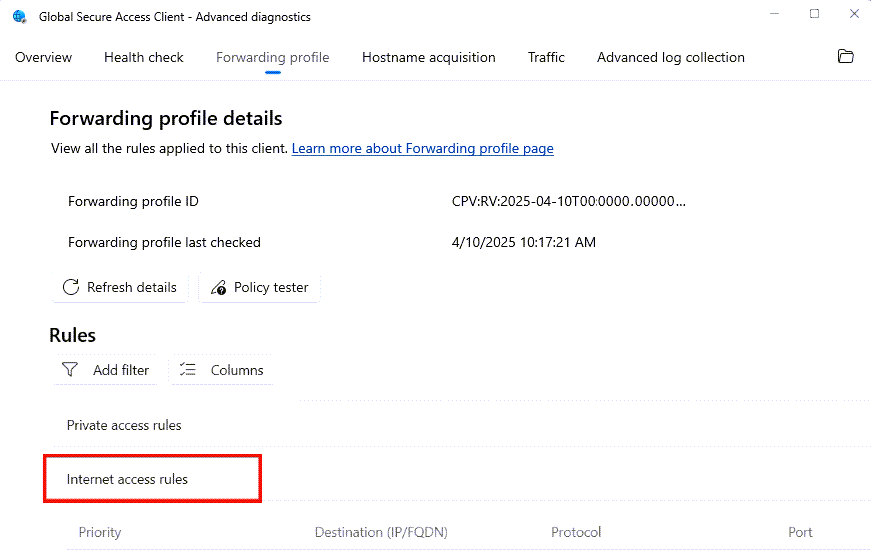Screen dimensions: 871x552
Task: Open the Policy tester button label
Action: tap(271, 287)
